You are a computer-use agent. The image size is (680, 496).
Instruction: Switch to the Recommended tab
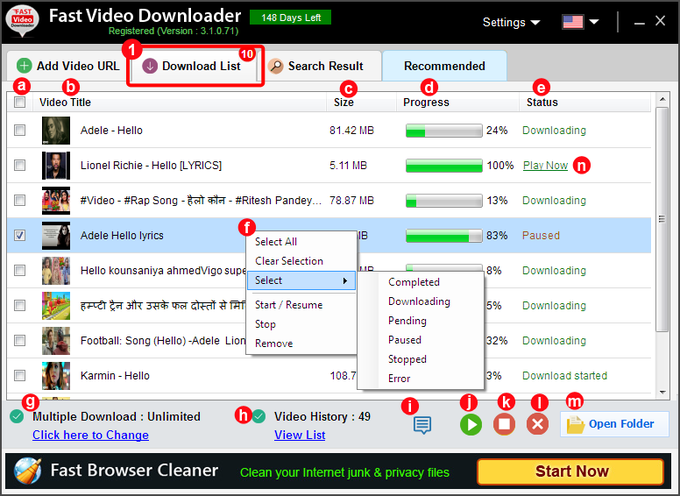click(444, 66)
